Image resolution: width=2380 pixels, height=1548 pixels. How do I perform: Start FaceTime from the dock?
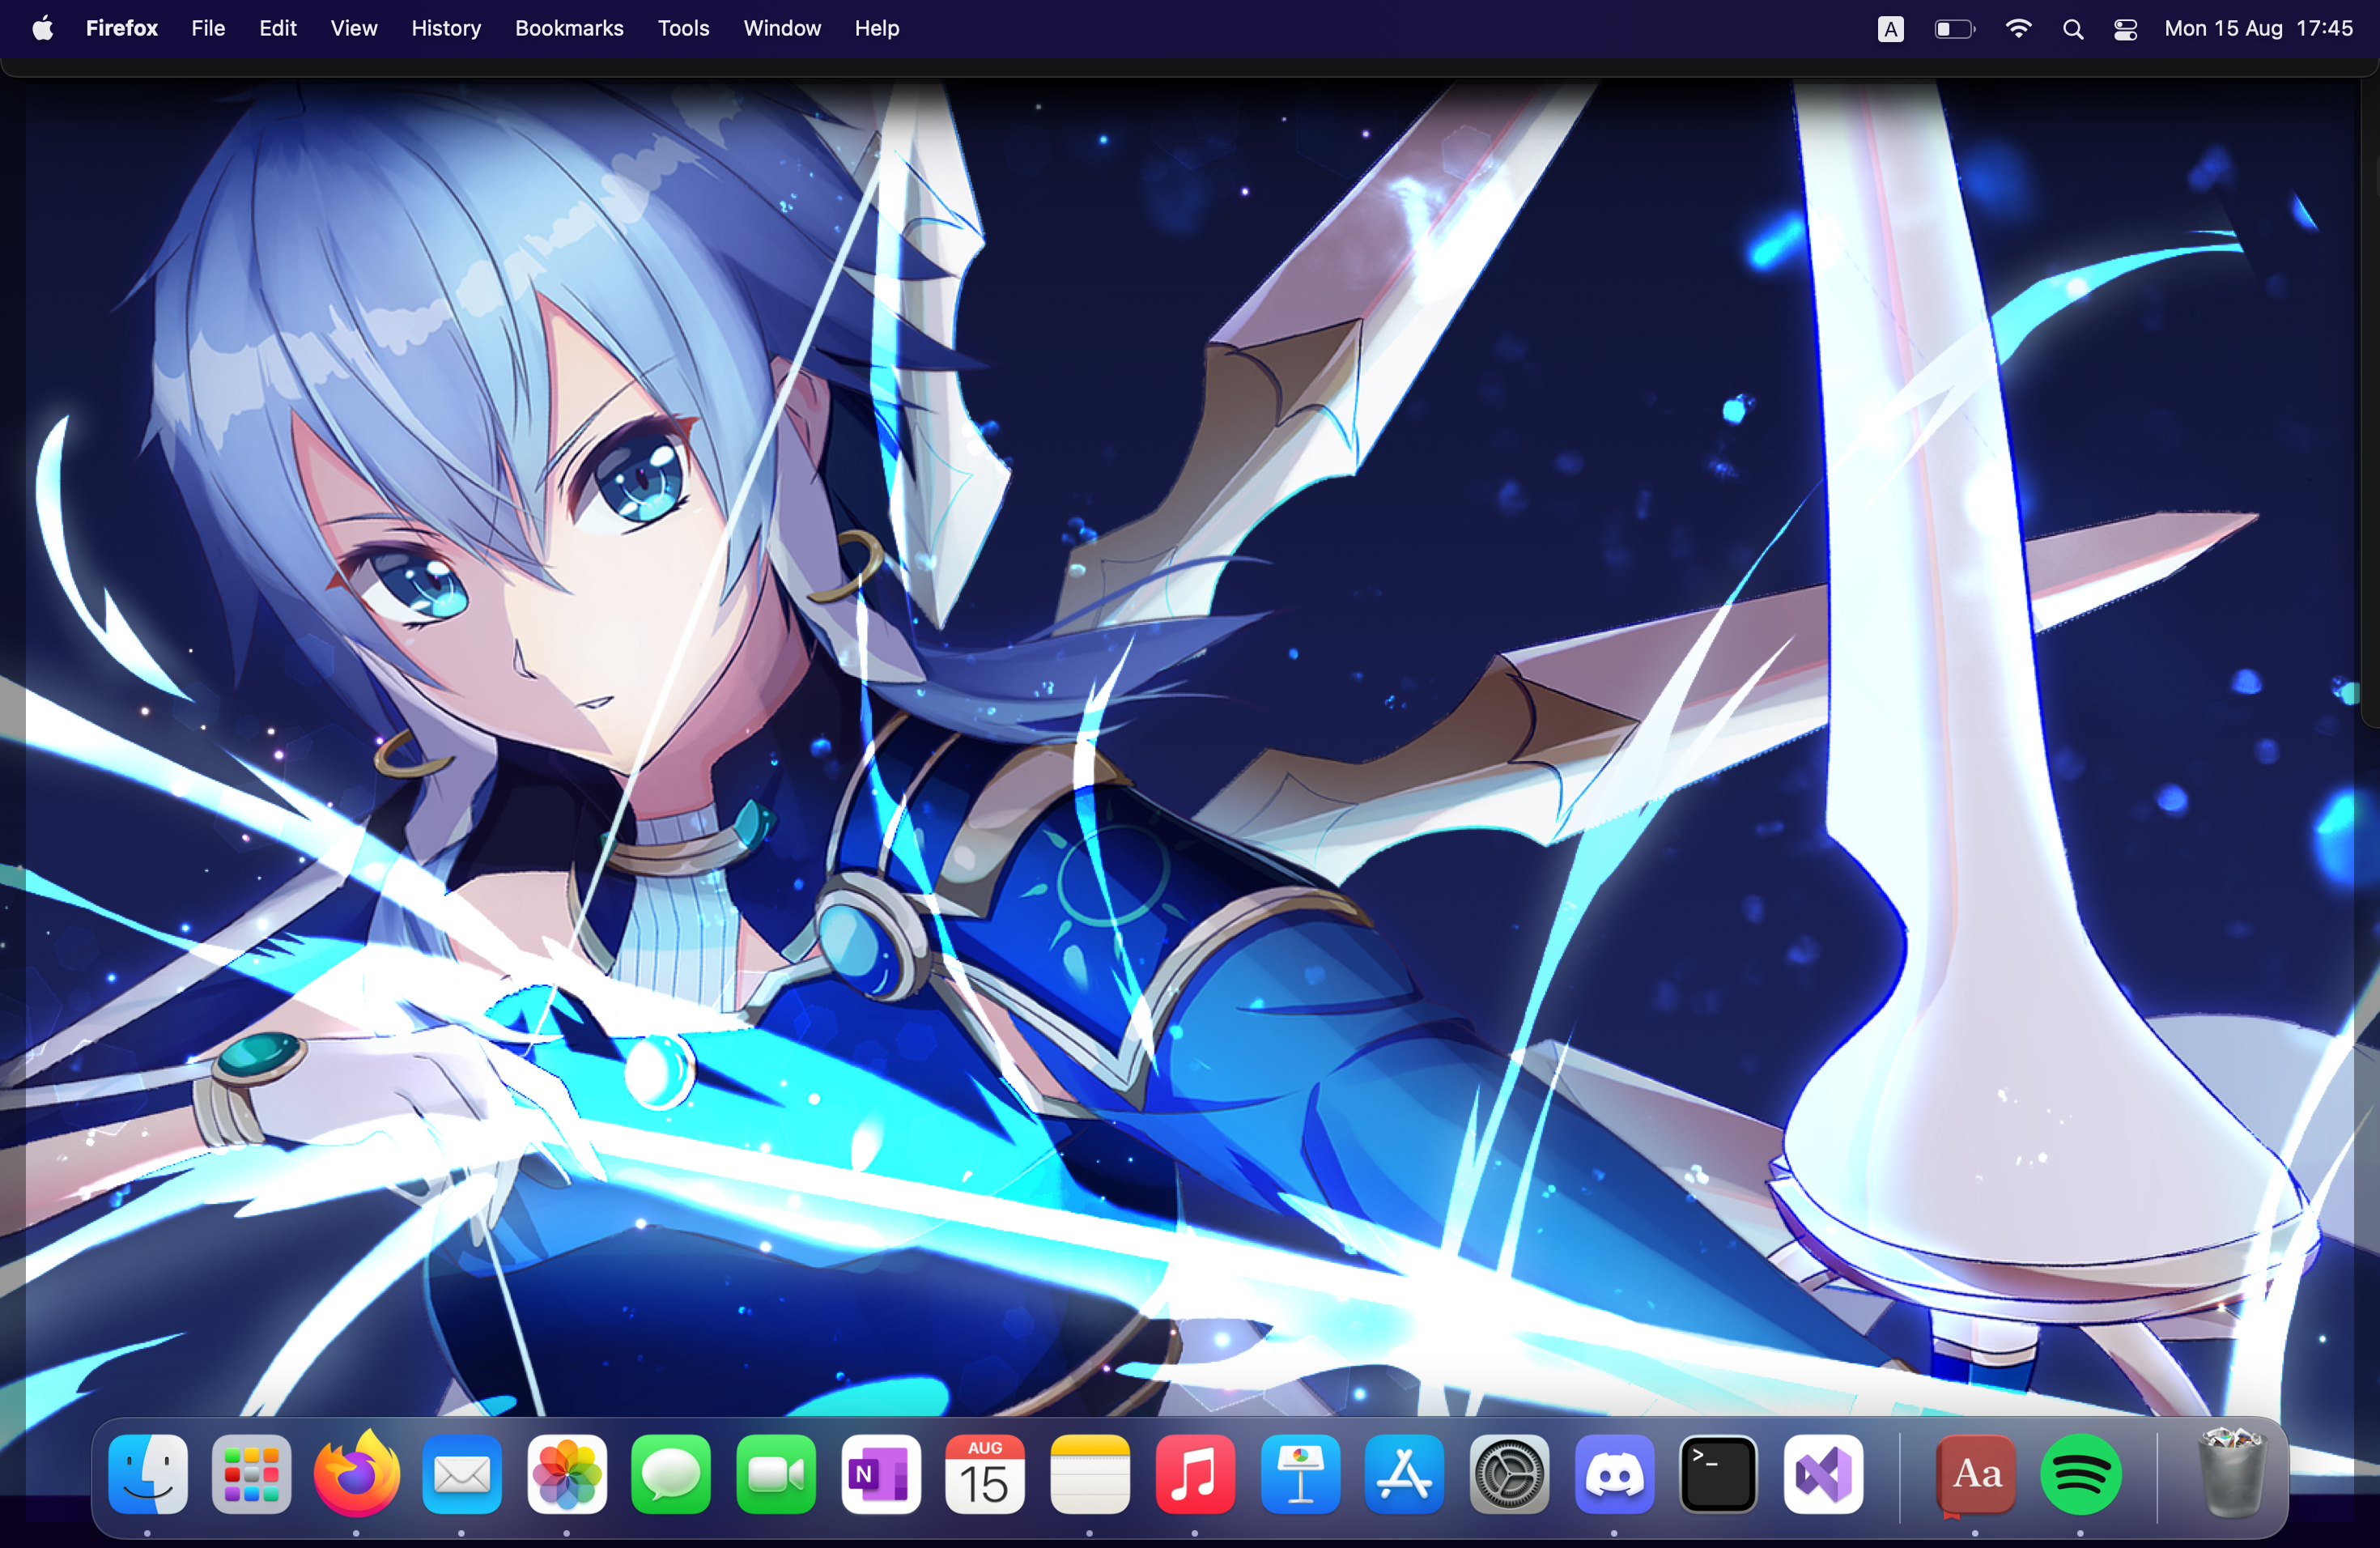[x=776, y=1474]
